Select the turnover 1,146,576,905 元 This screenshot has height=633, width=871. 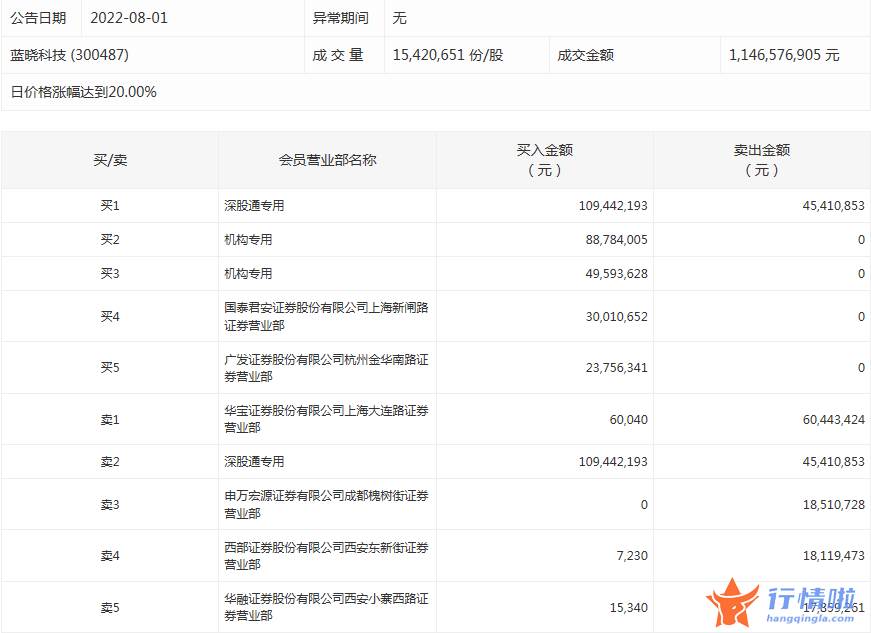tap(784, 55)
